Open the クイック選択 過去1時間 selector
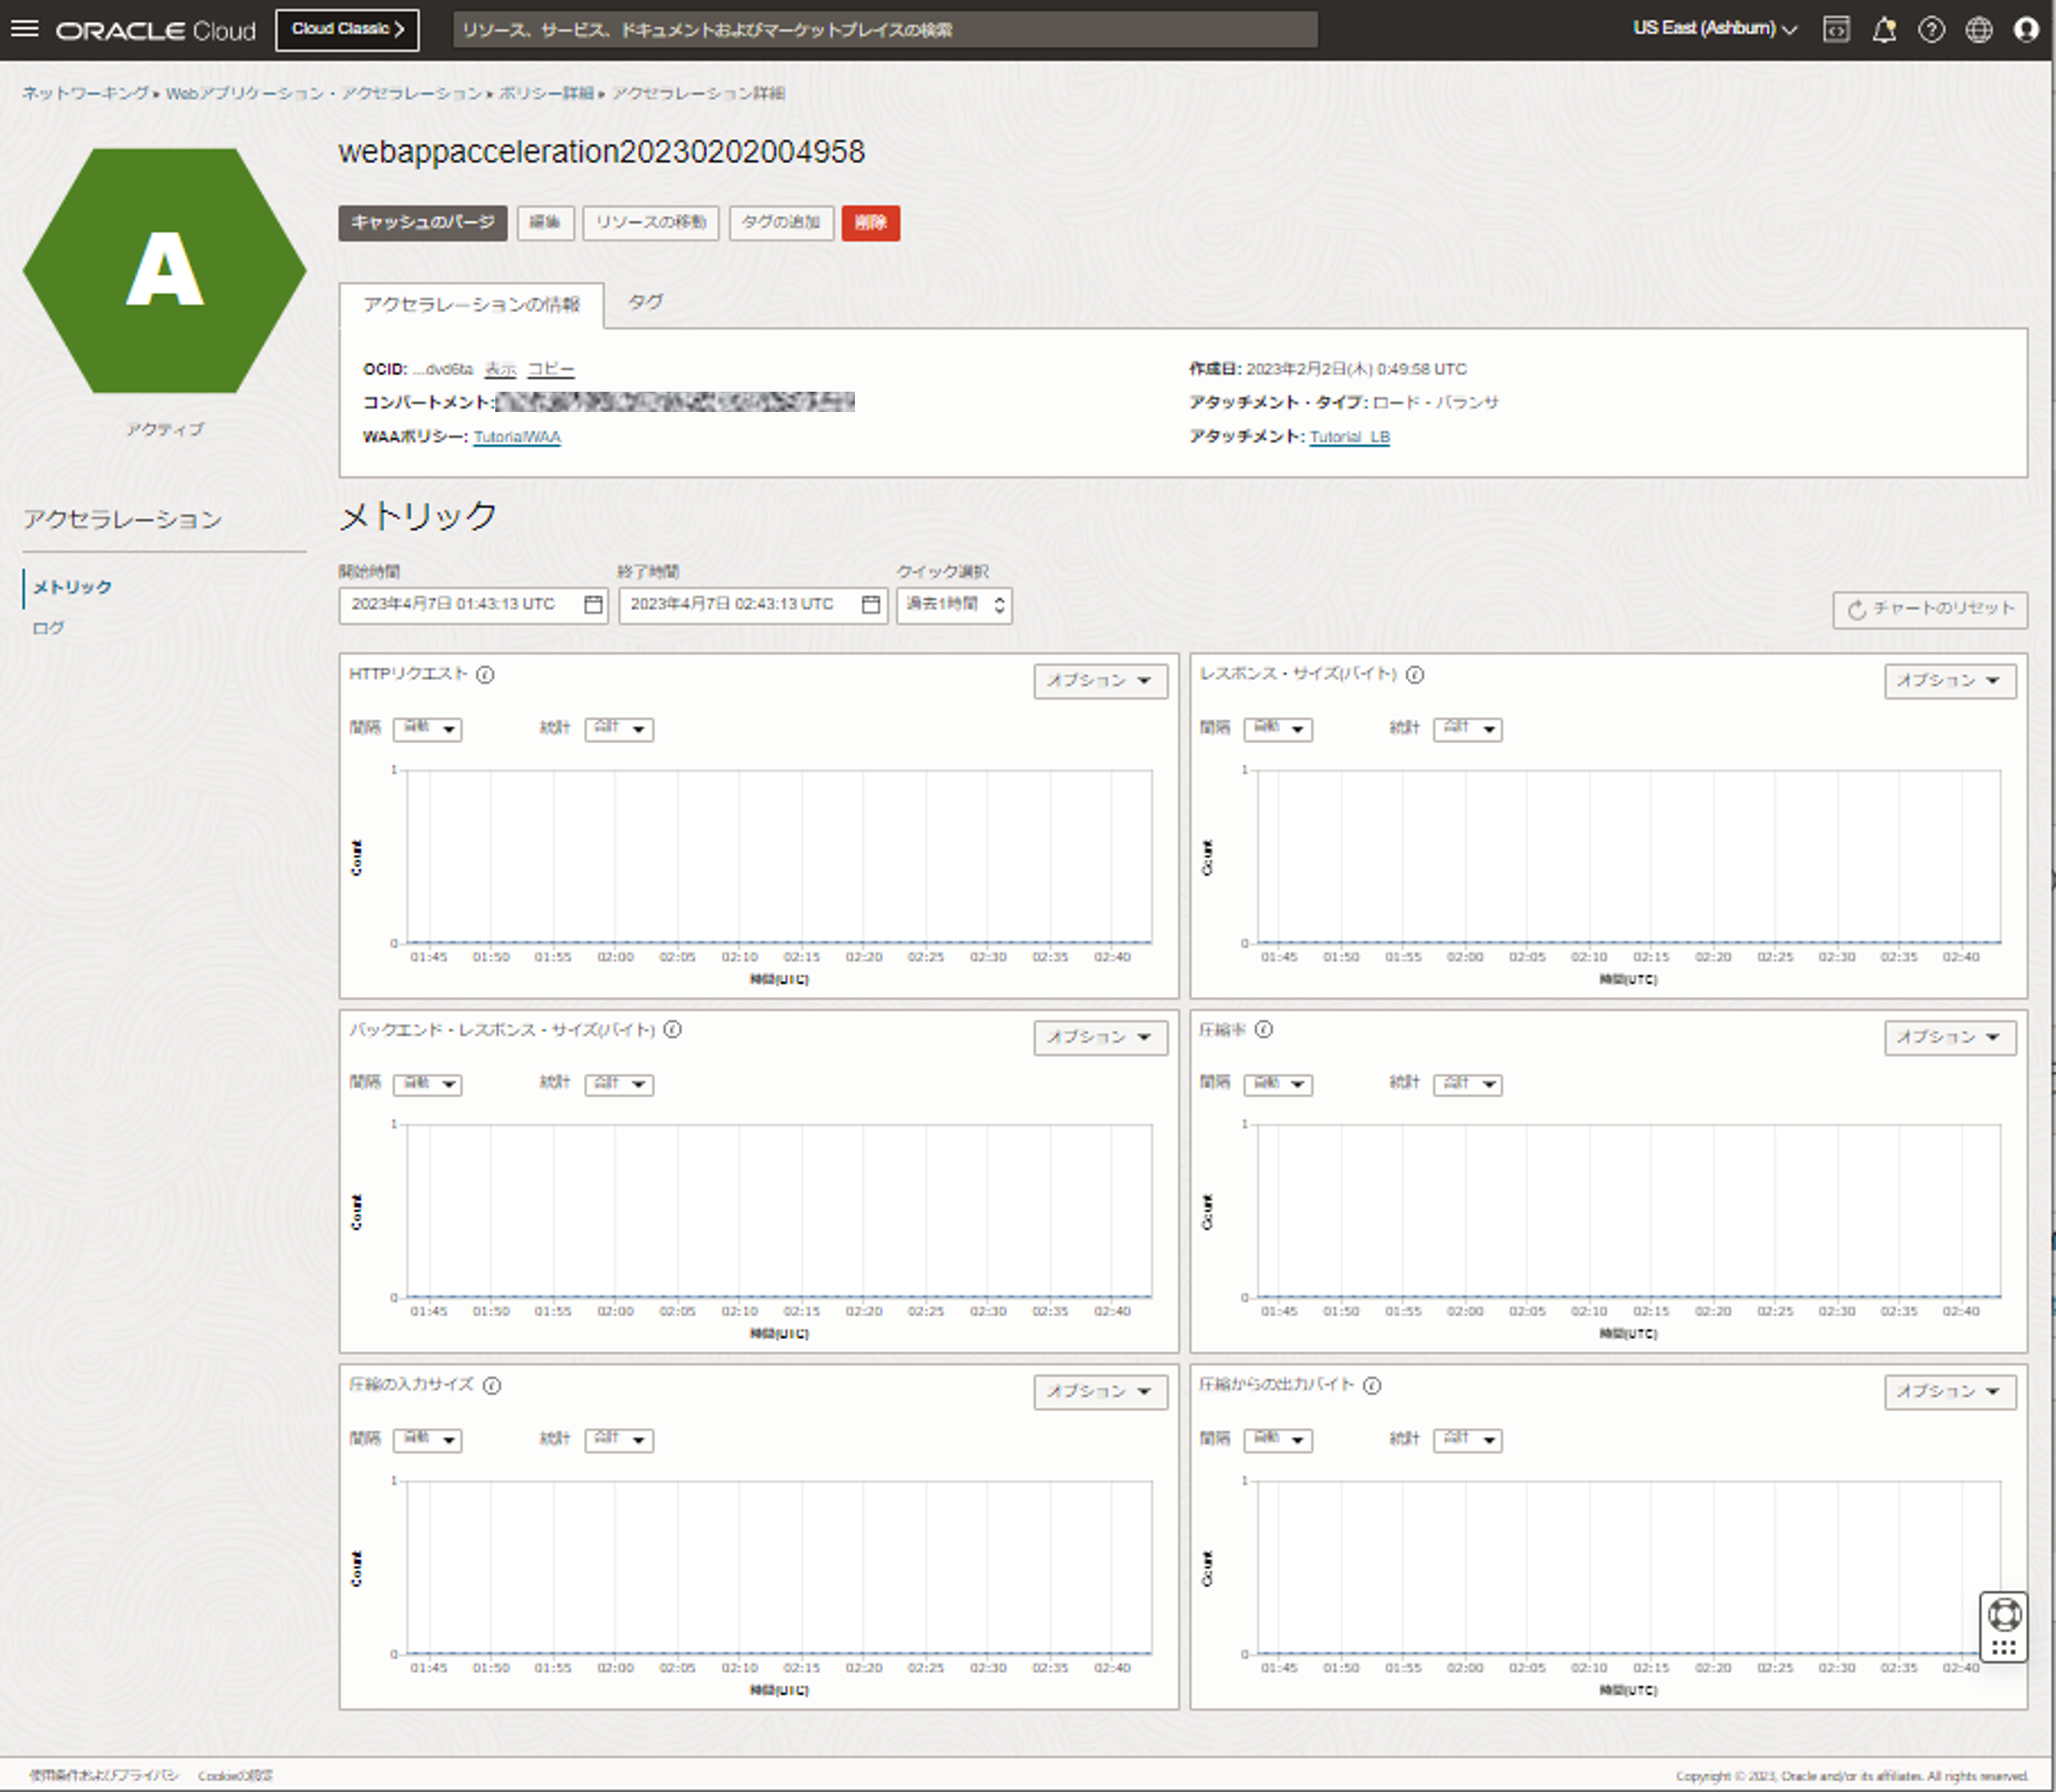The width and height of the screenshot is (2056, 1792). click(953, 604)
